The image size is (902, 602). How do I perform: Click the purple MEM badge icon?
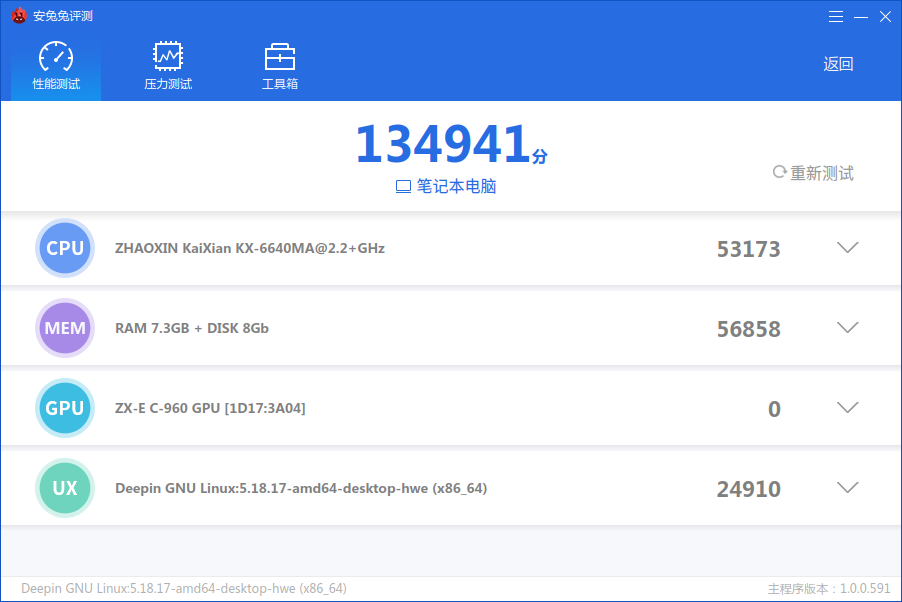tap(65, 328)
